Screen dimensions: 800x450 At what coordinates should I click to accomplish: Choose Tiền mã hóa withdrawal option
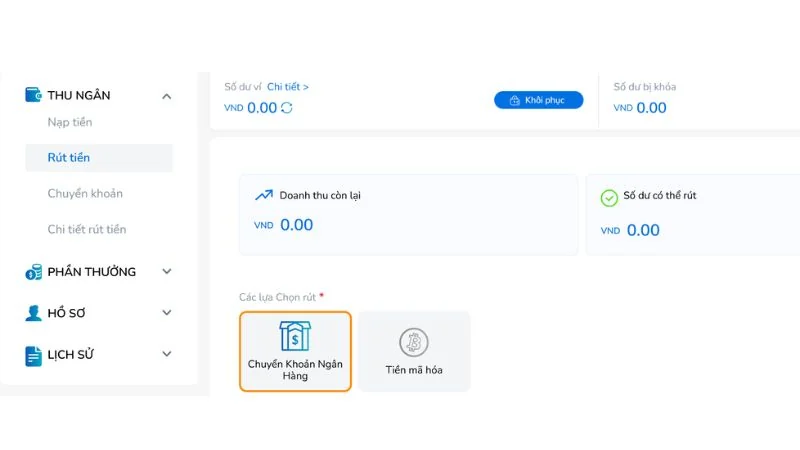point(414,352)
